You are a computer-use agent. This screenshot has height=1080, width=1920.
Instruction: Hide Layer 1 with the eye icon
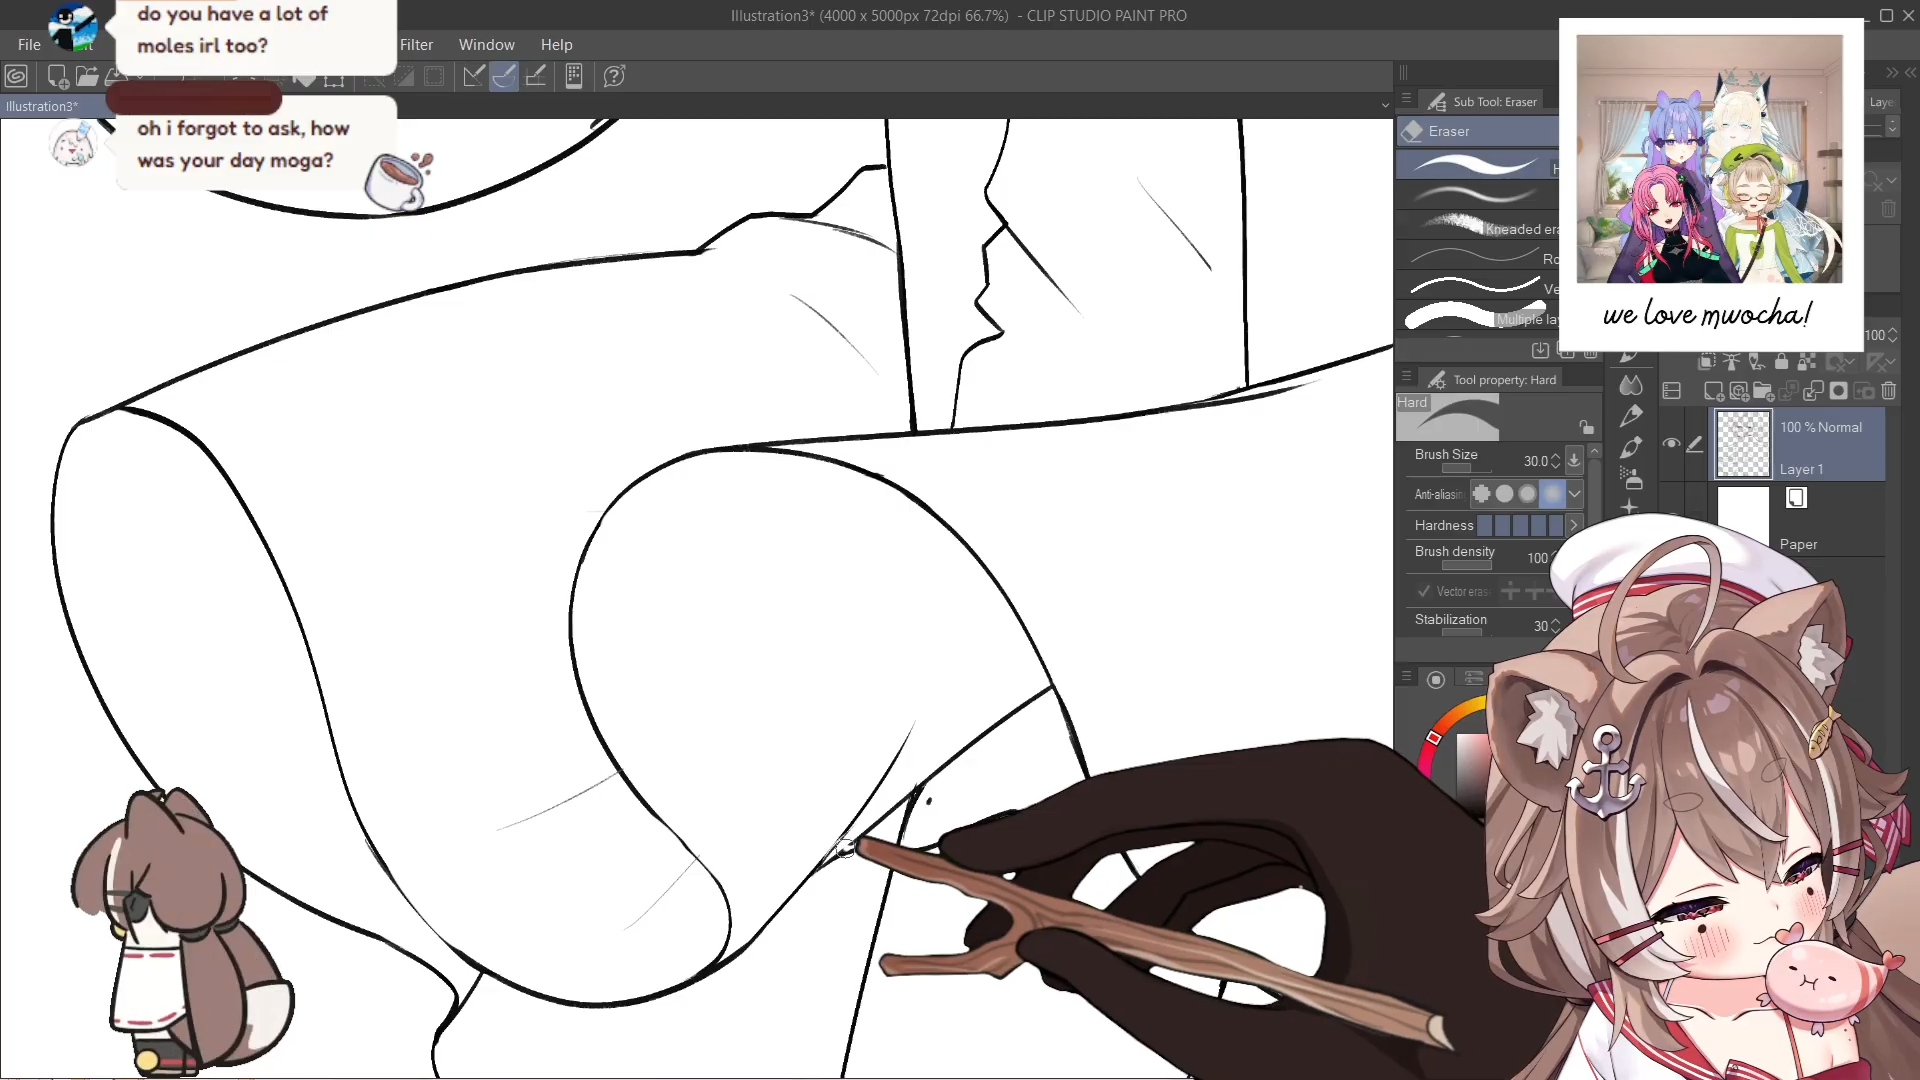coord(1671,443)
